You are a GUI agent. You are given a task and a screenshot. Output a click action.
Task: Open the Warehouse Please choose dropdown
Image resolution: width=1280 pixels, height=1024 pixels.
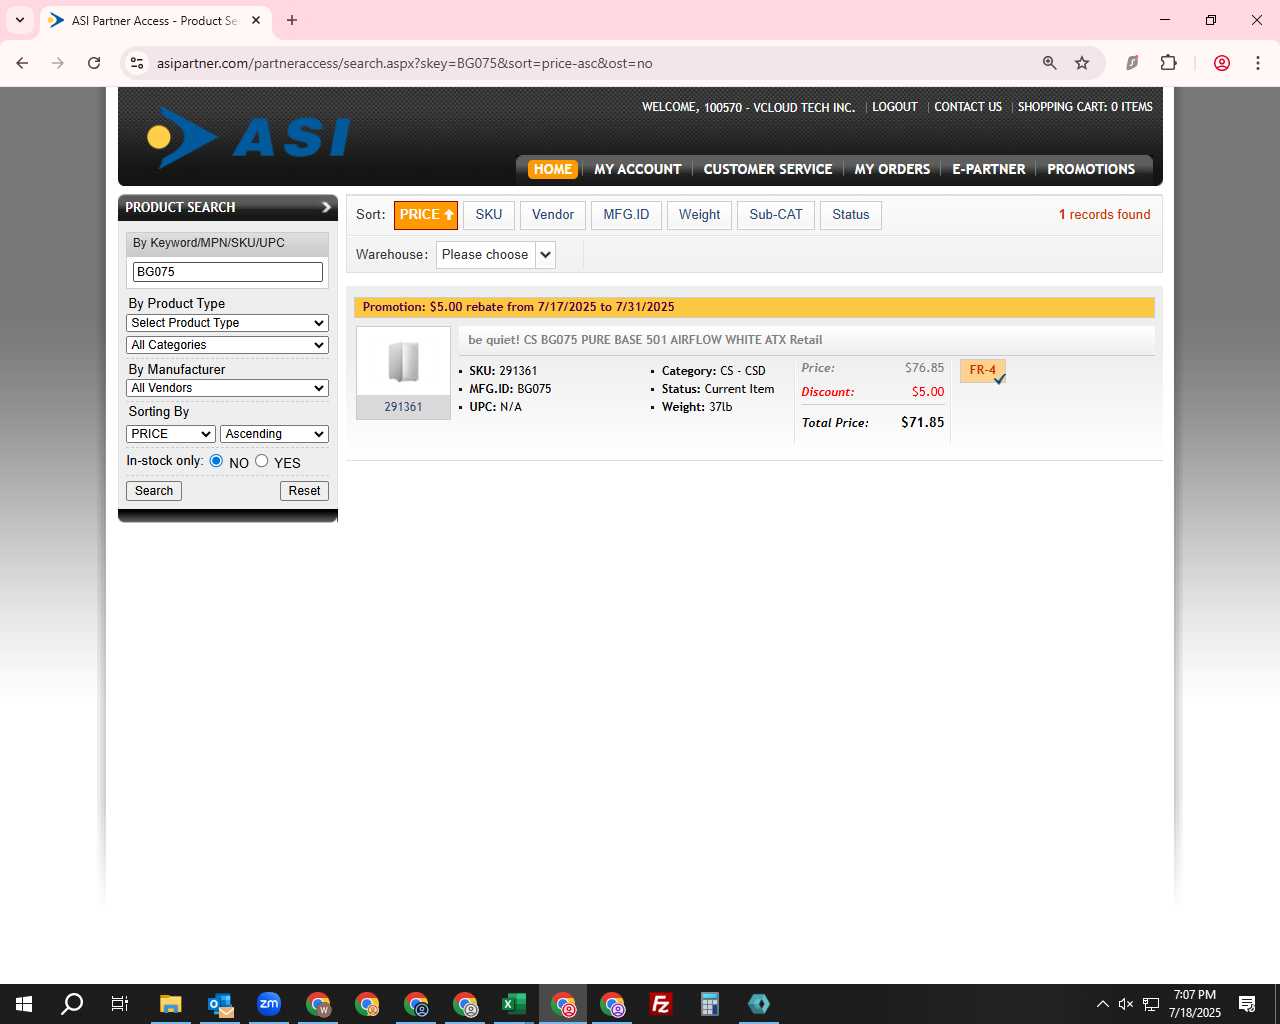(x=496, y=255)
